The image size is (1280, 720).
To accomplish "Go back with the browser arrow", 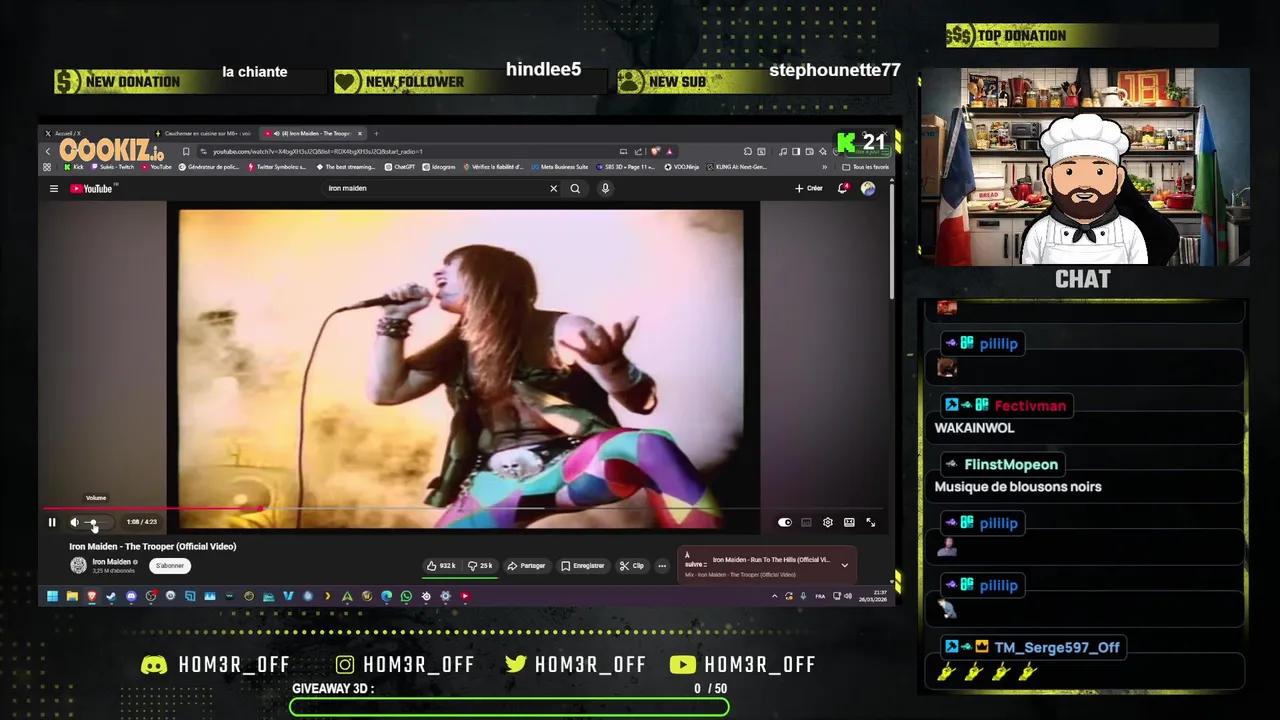I will click(47, 152).
